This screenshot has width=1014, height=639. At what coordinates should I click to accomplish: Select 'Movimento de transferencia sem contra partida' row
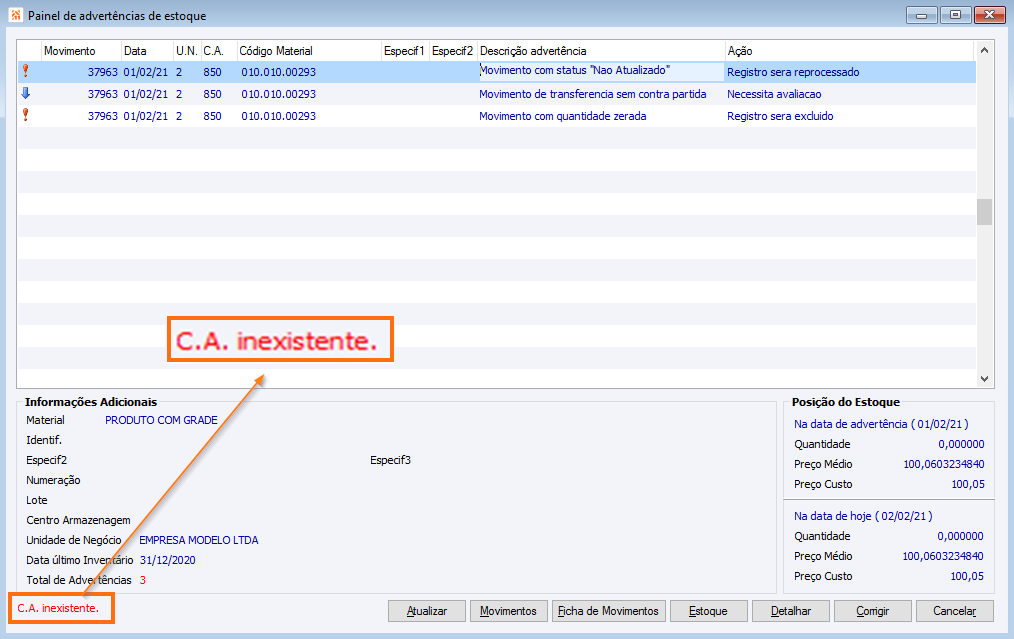click(x=497, y=94)
